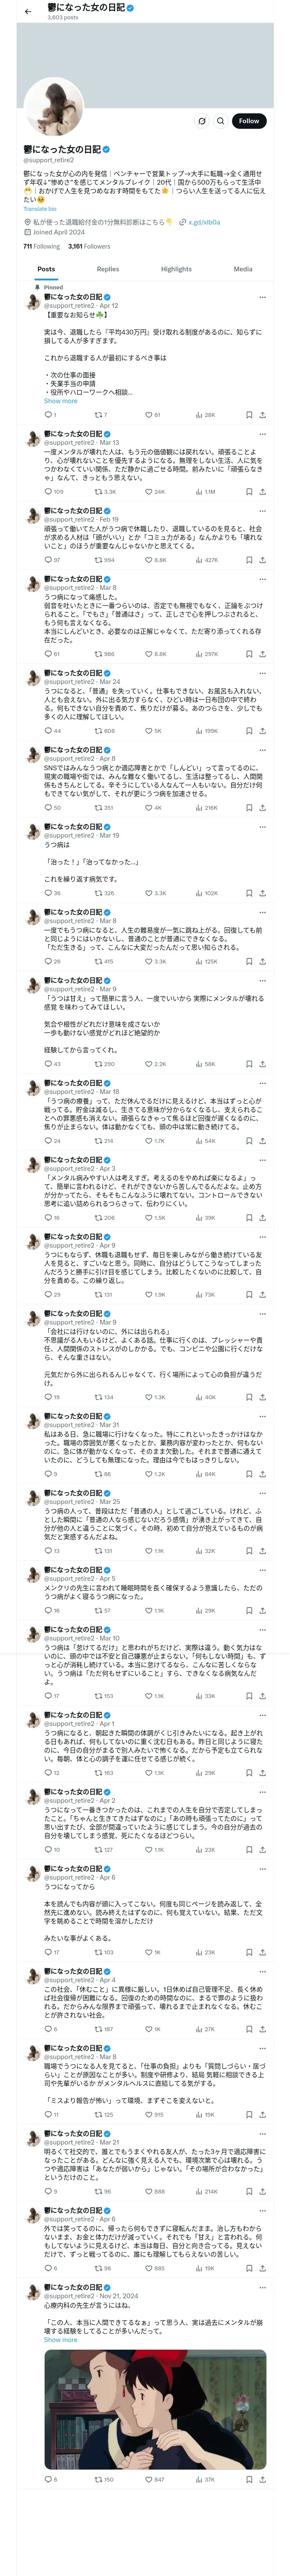Go back using the header arrow
The height and width of the screenshot is (2576, 290).
pyautogui.click(x=28, y=12)
